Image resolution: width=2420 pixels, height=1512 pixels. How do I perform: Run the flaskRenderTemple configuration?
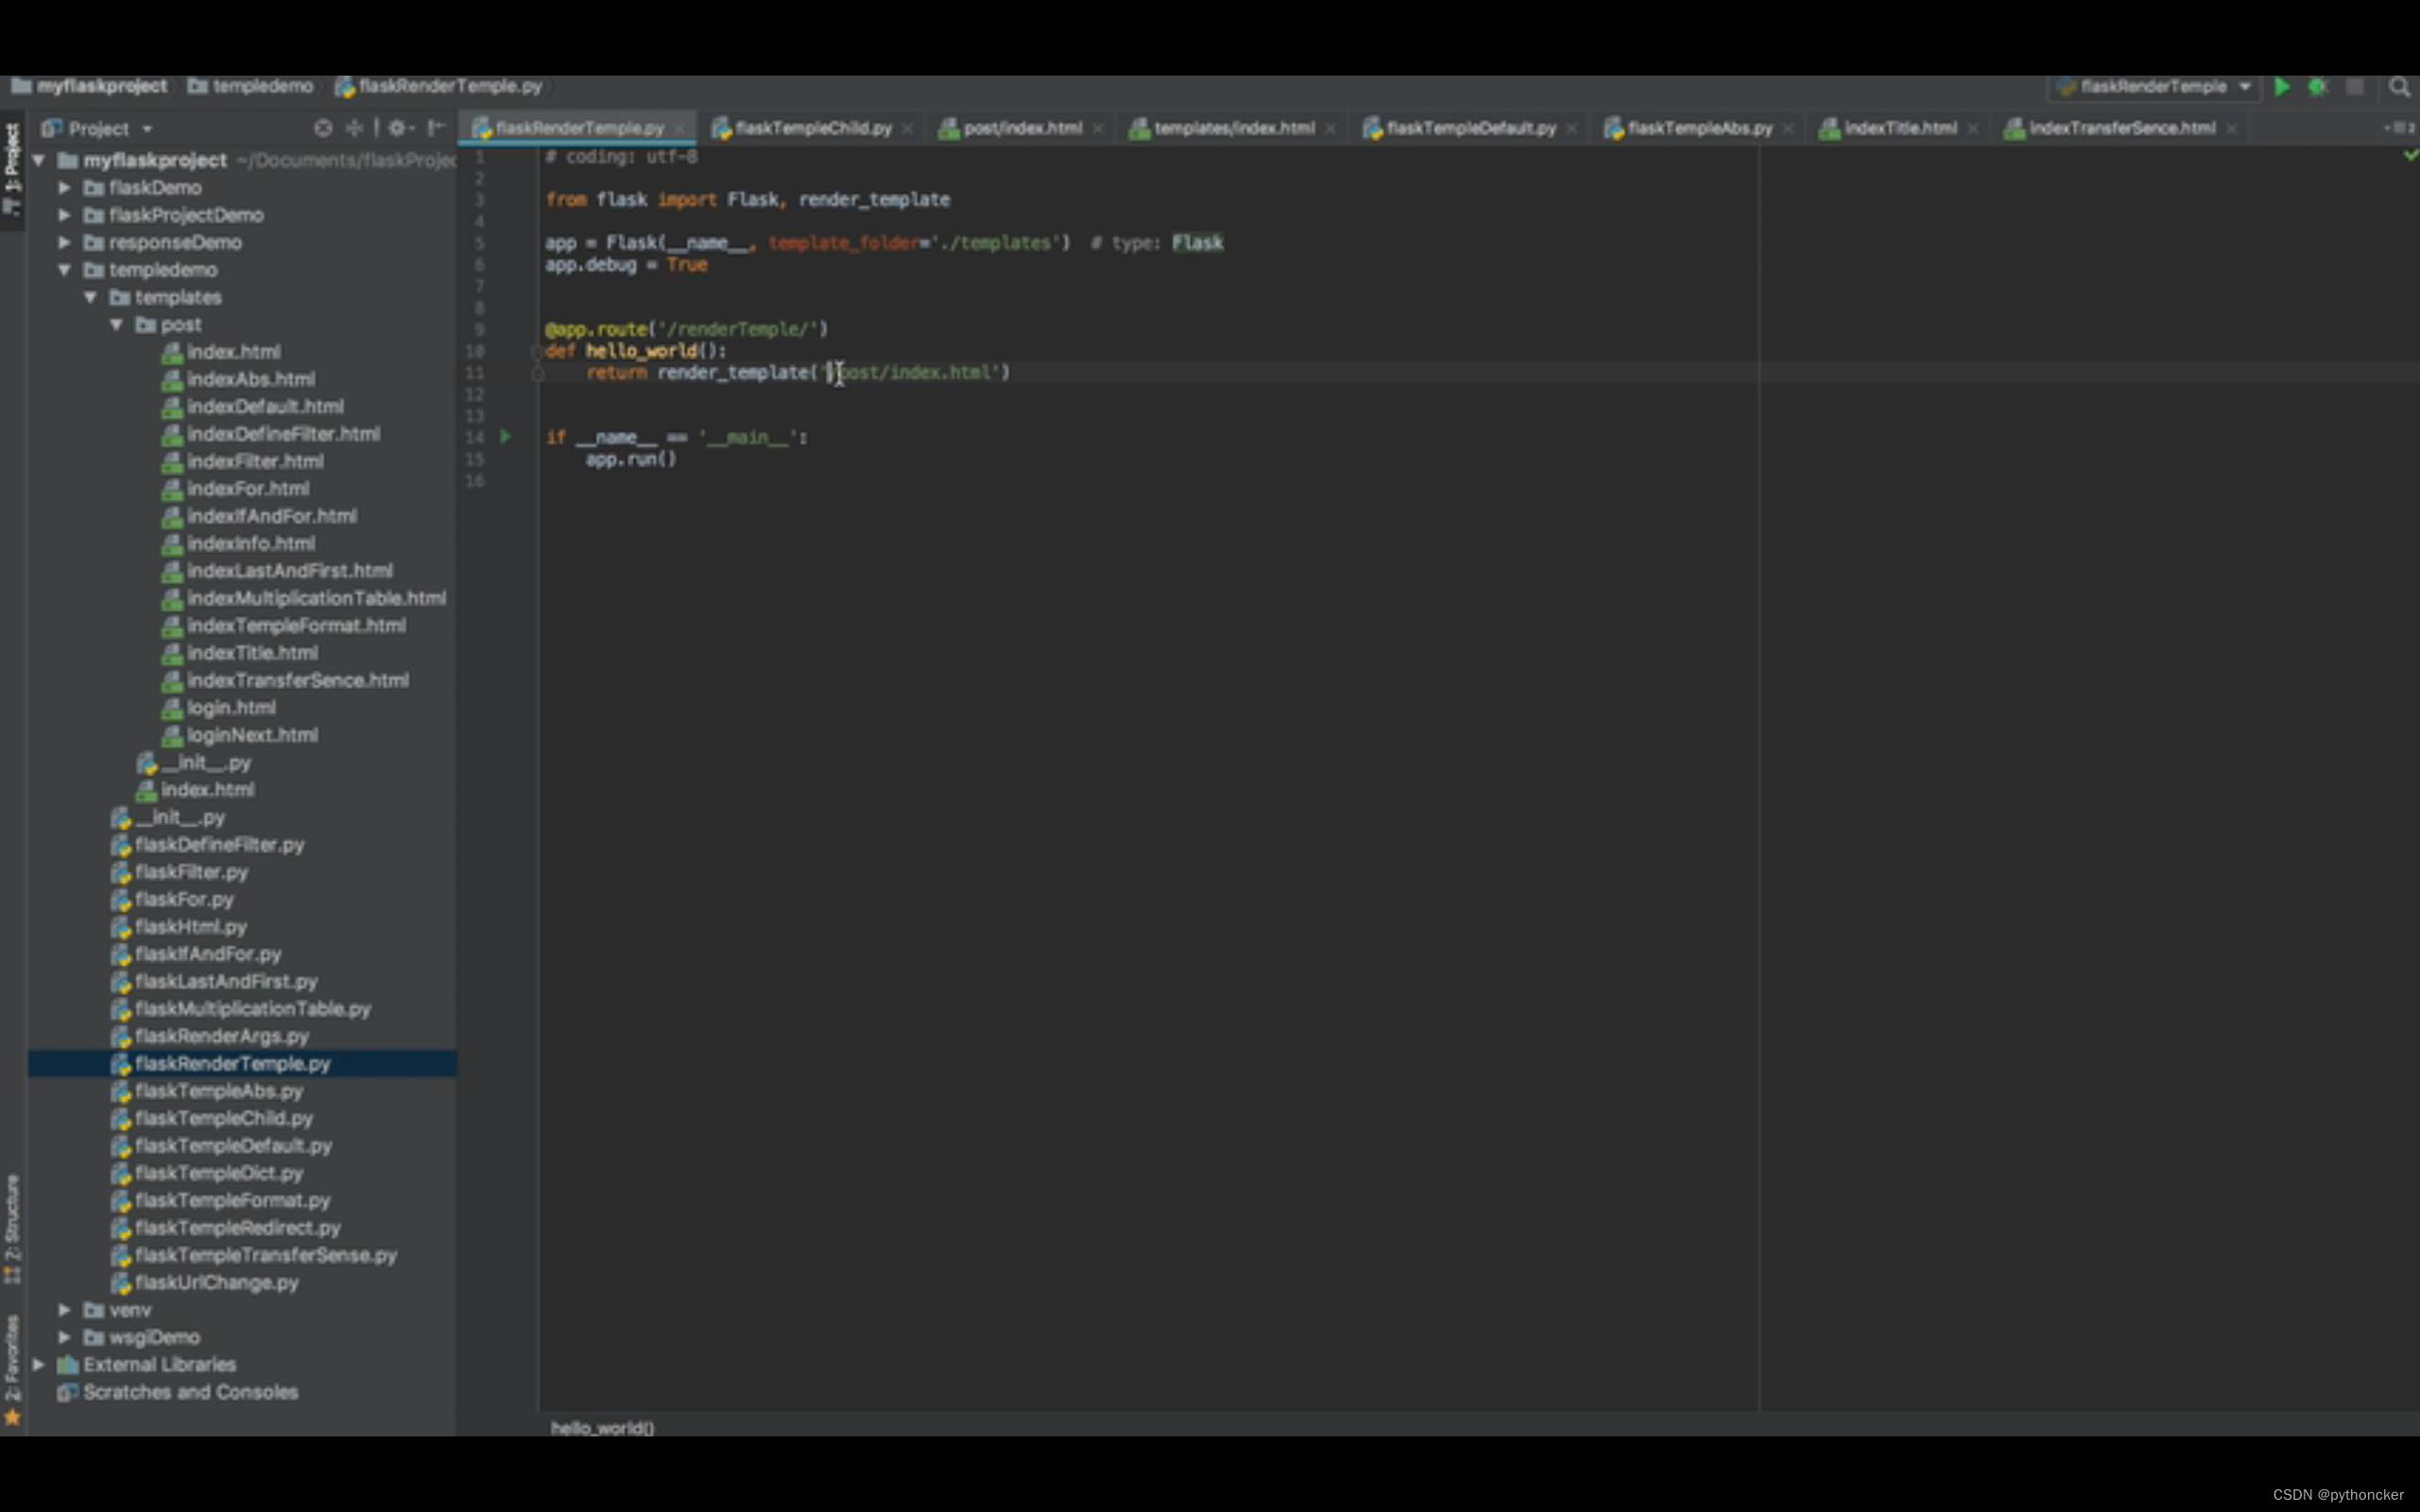coord(2282,87)
